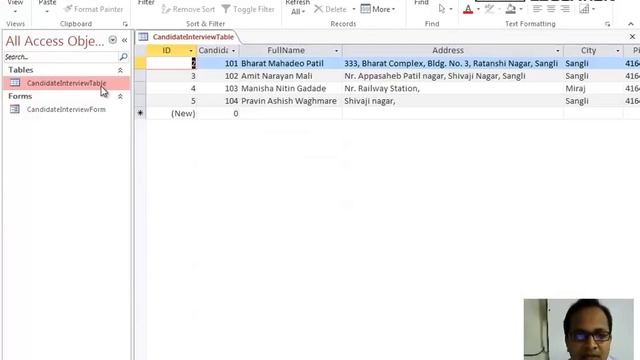Click the cell 'Amit Narayan Mali'

290,76
